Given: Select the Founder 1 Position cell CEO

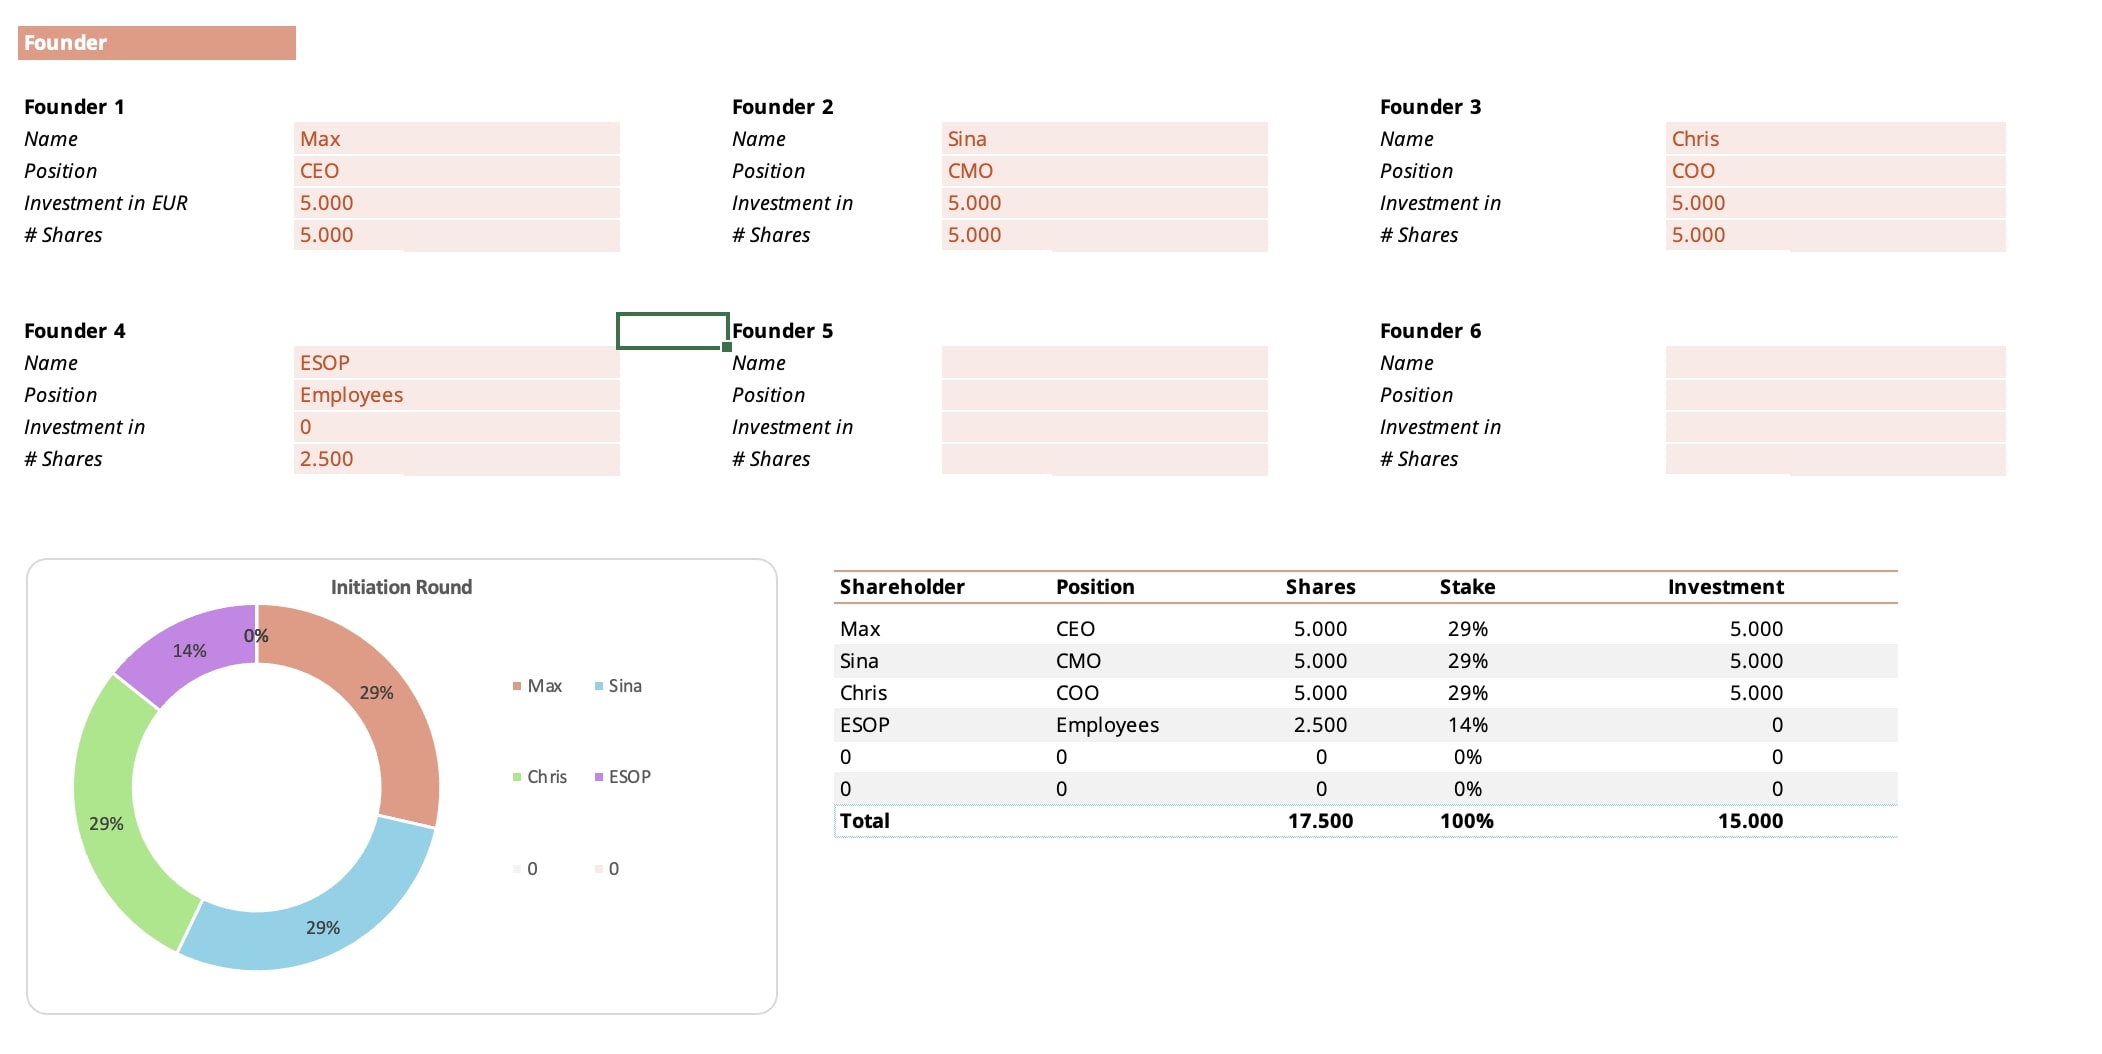Looking at the screenshot, I should pos(456,171).
